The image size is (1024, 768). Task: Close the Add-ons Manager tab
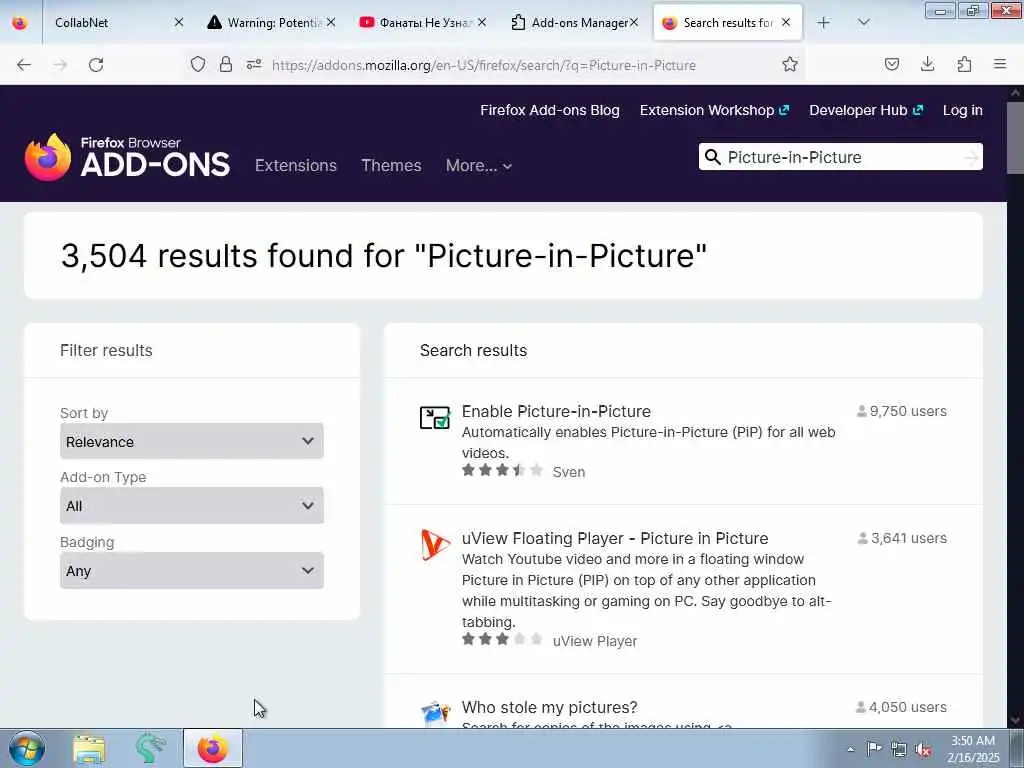(x=633, y=23)
